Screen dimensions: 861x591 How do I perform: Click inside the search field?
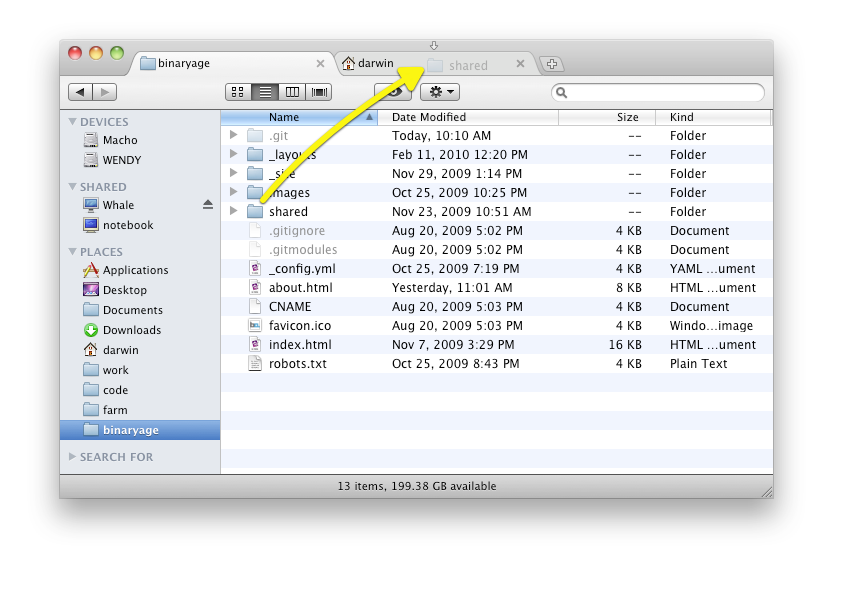tap(660, 91)
